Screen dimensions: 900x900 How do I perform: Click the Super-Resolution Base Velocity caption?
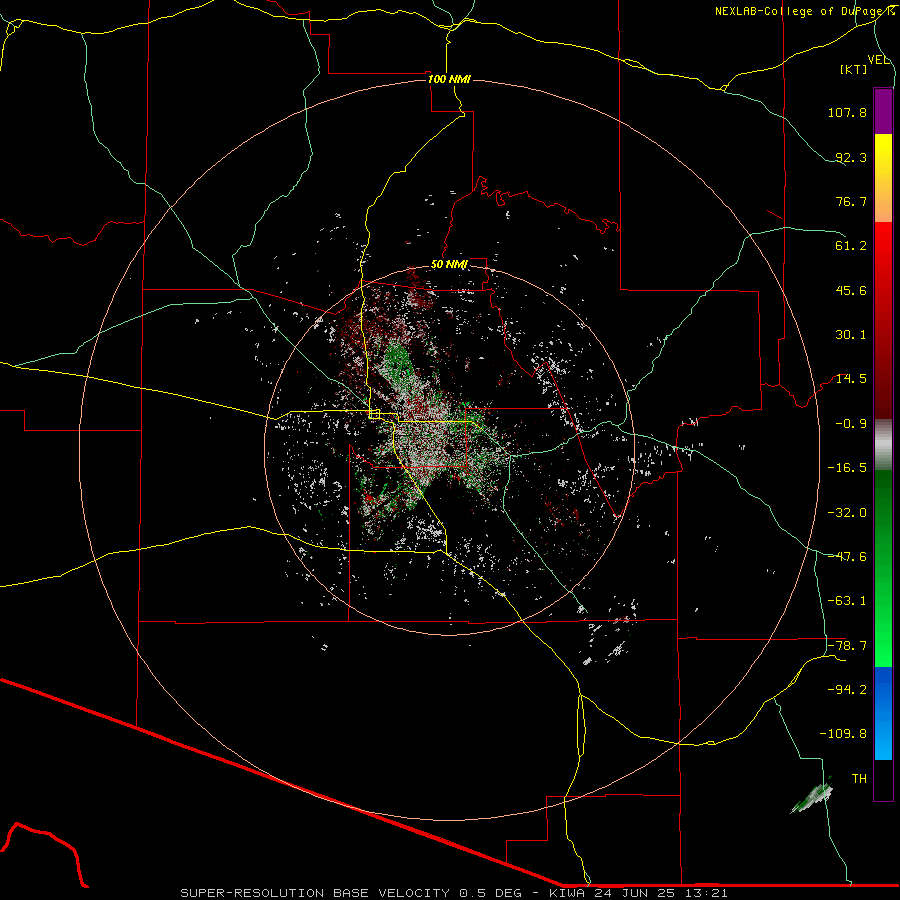click(x=454, y=893)
